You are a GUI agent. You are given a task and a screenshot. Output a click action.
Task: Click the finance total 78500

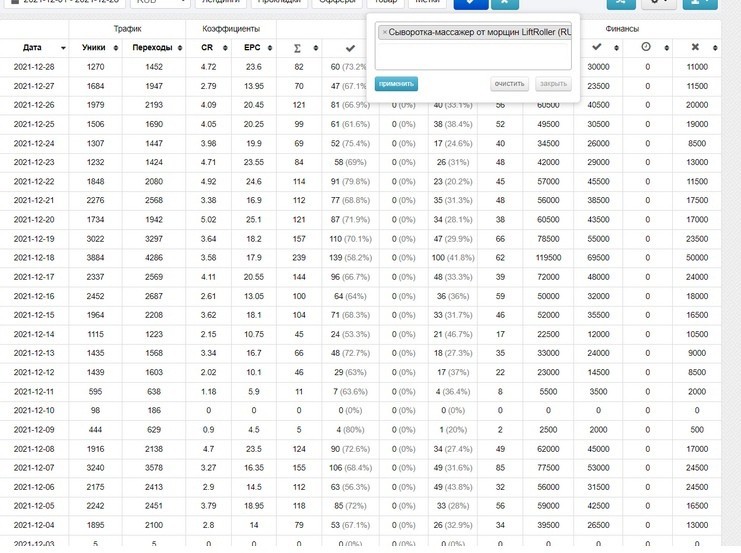[549, 239]
